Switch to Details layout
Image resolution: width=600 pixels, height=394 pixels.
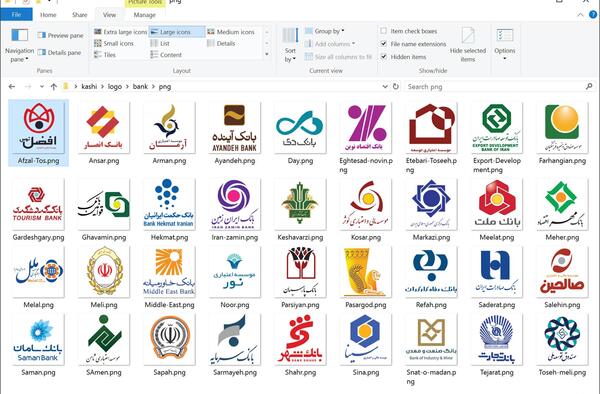point(221,43)
